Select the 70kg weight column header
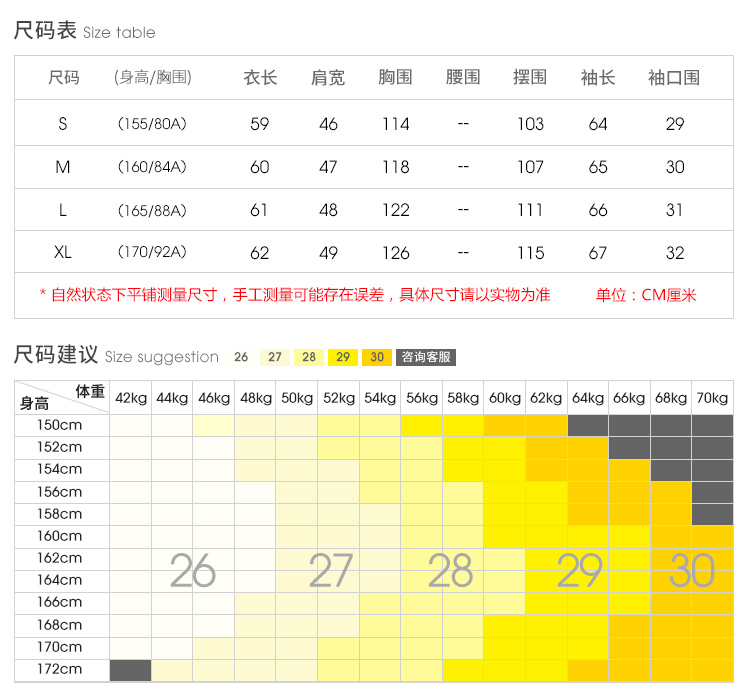This screenshot has width=750, height=683. click(712, 398)
